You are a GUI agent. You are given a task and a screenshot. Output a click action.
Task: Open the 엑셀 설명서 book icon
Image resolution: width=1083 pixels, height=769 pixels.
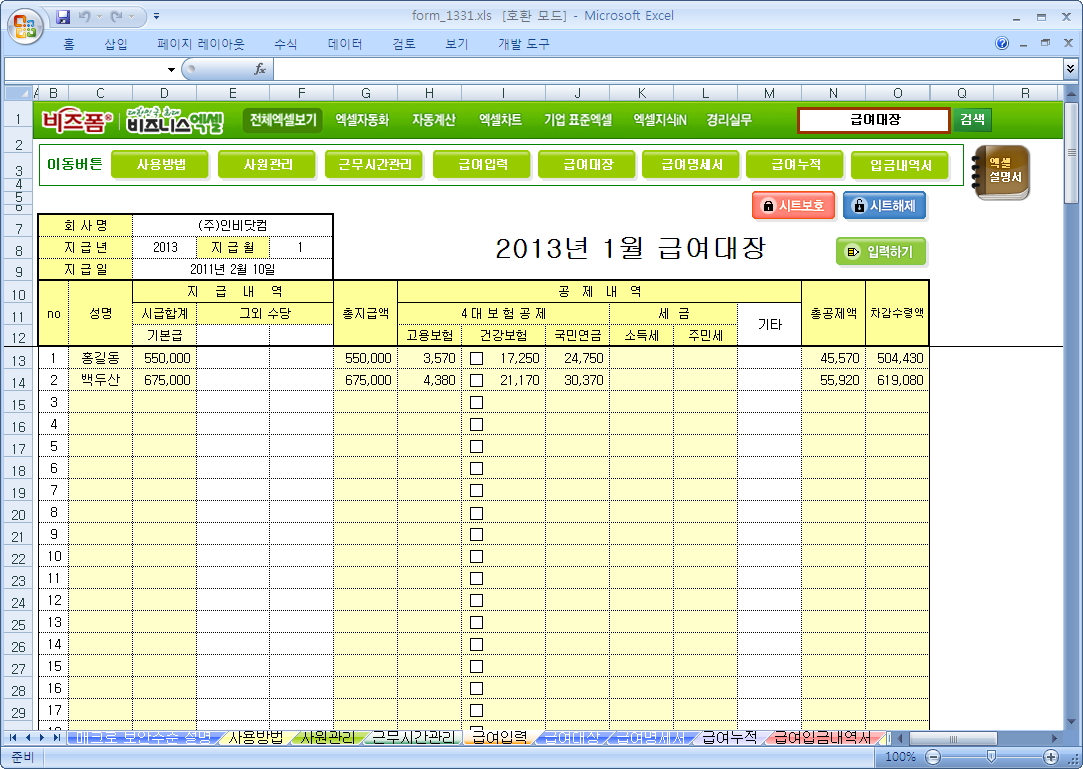click(x=1001, y=171)
